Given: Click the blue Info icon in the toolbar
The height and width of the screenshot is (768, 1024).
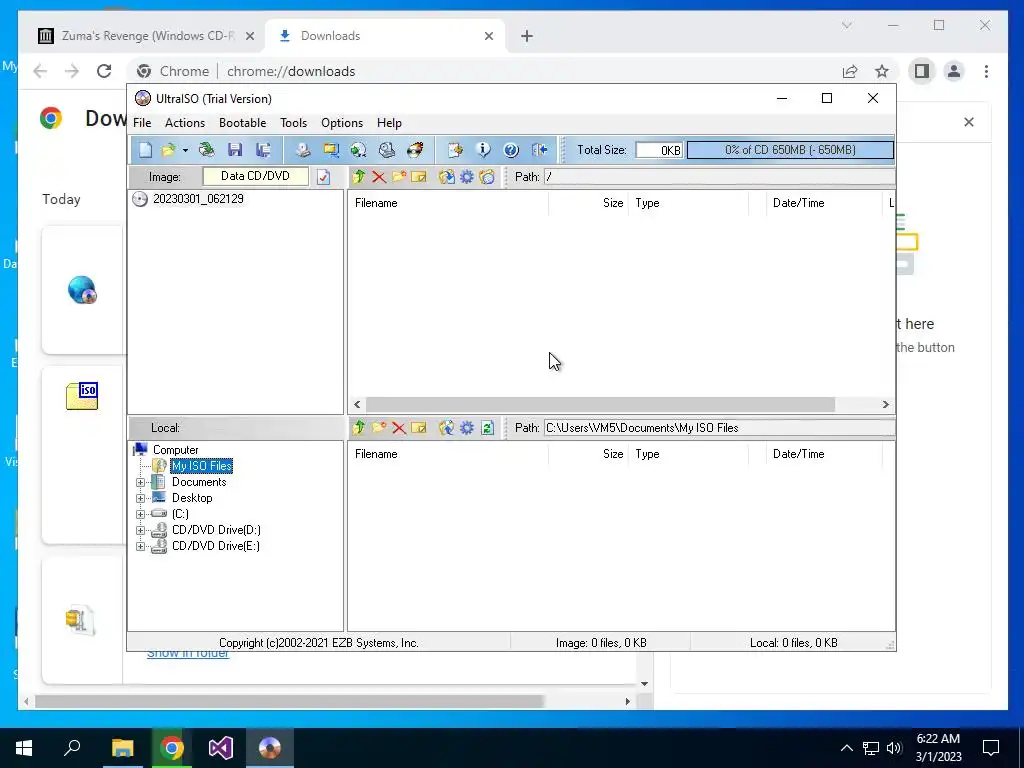Looking at the screenshot, I should click(483, 150).
